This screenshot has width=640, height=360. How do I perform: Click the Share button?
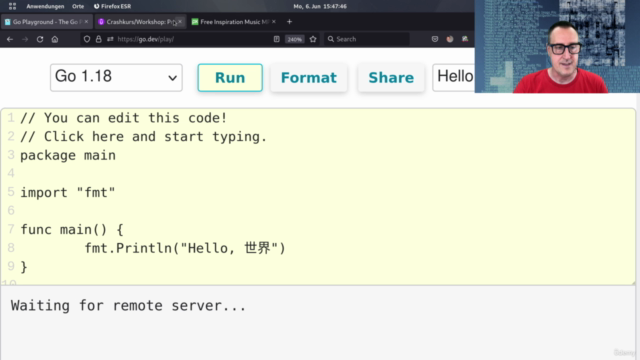391,78
